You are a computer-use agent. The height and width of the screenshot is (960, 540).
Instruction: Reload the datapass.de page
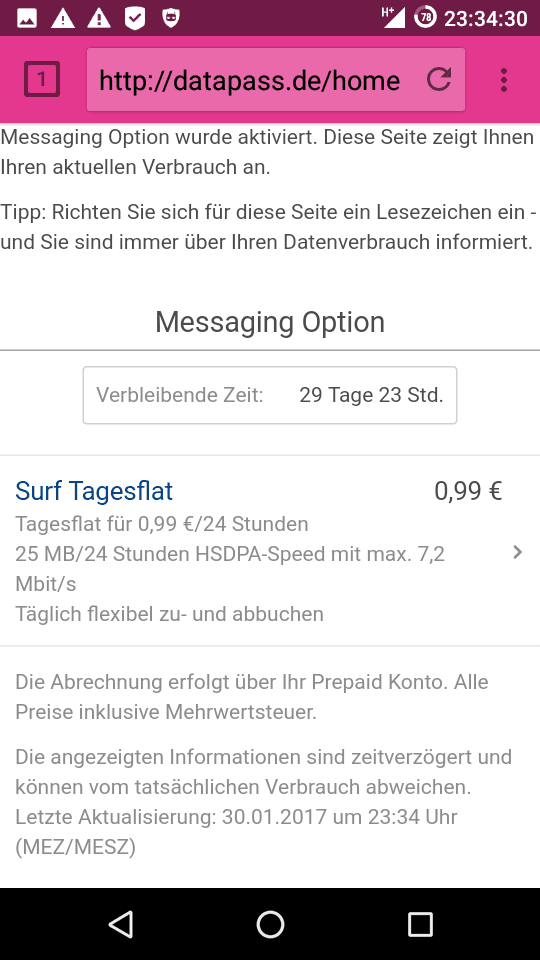click(438, 80)
